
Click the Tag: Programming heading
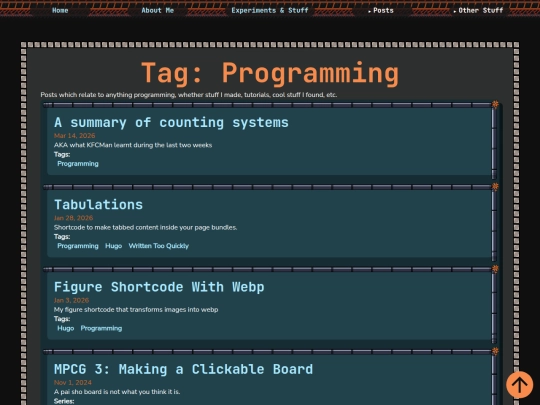270,73
